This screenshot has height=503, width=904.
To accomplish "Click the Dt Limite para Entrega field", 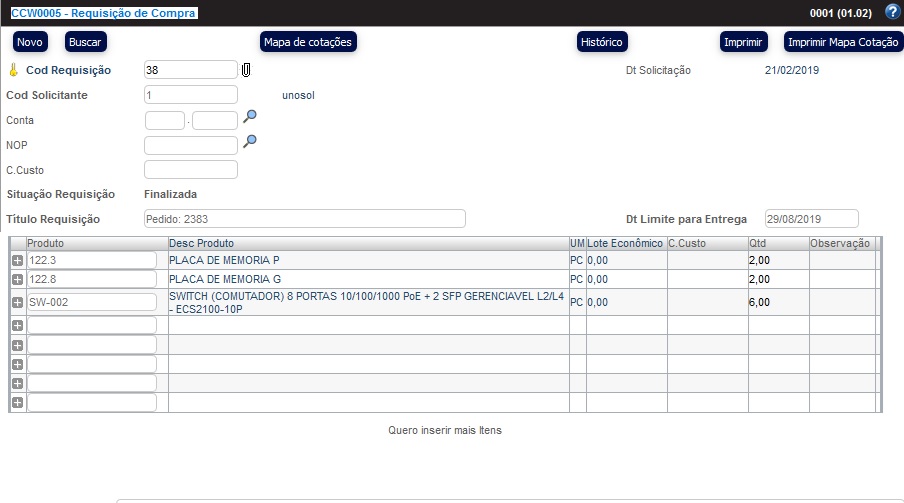I will click(812, 219).
